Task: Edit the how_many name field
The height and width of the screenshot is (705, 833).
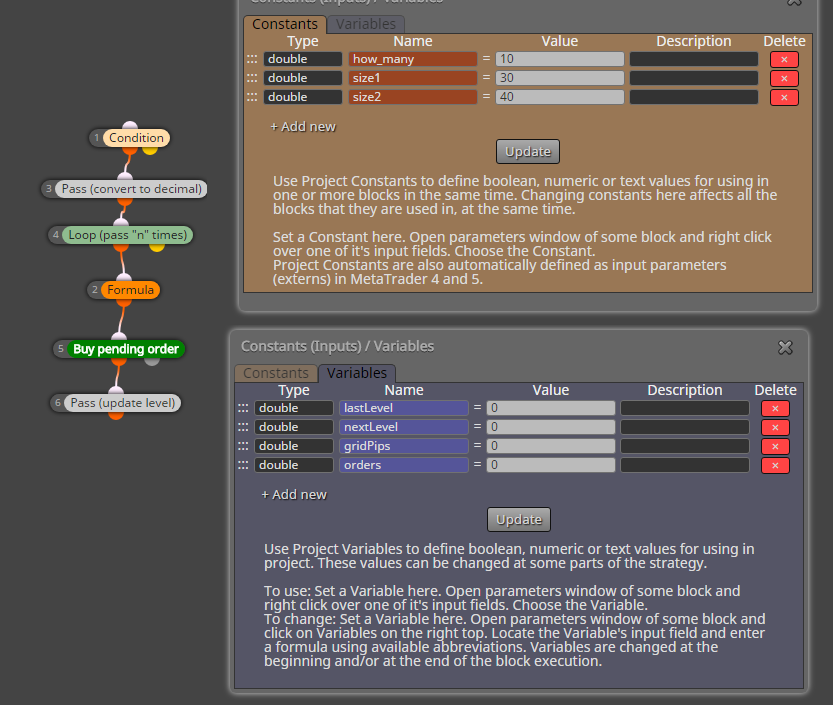Action: pos(413,59)
